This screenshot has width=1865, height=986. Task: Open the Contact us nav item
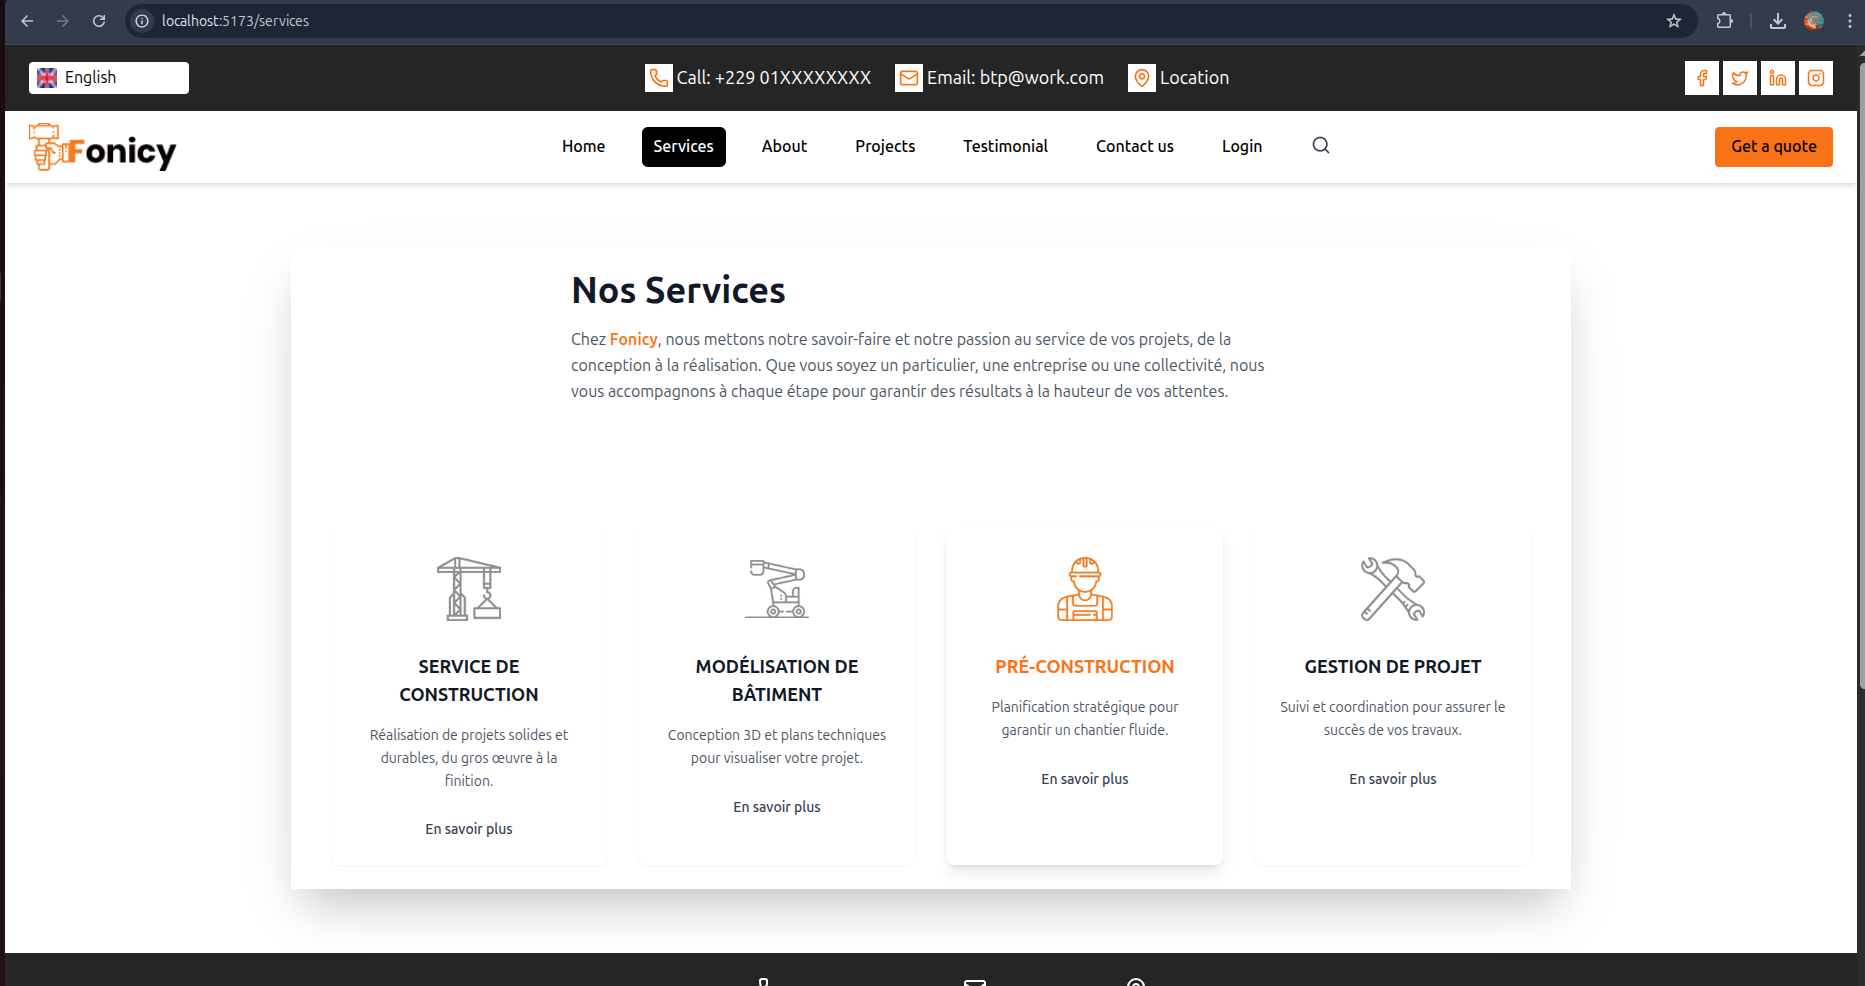click(1135, 147)
